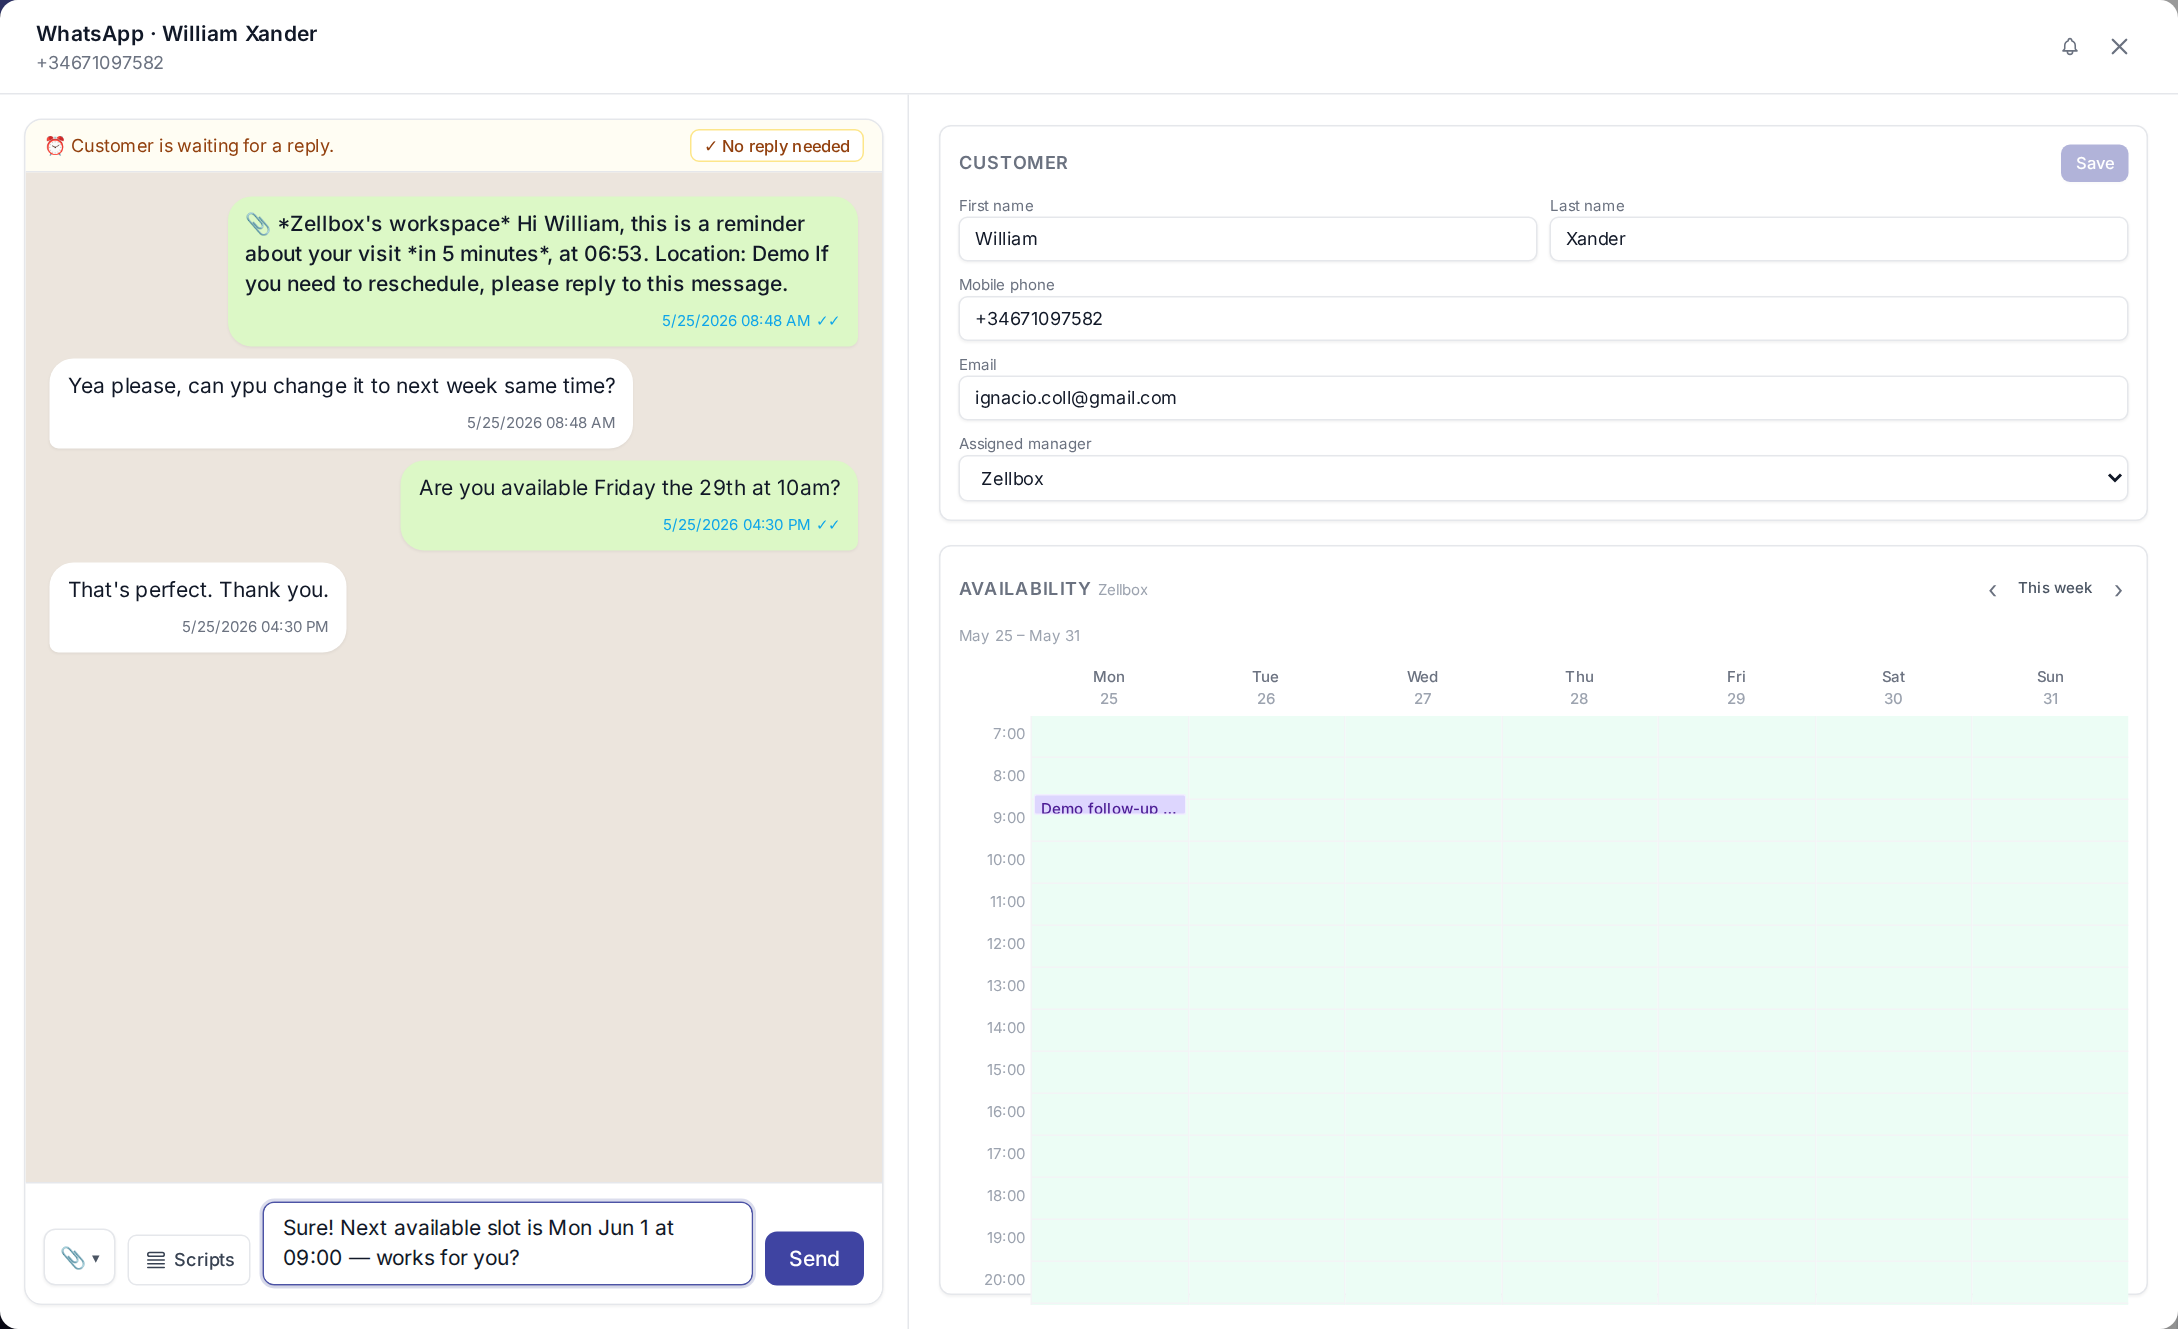This screenshot has height=1329, width=2178.
Task: Click the 20:00 time row label
Action: tap(1004, 1280)
